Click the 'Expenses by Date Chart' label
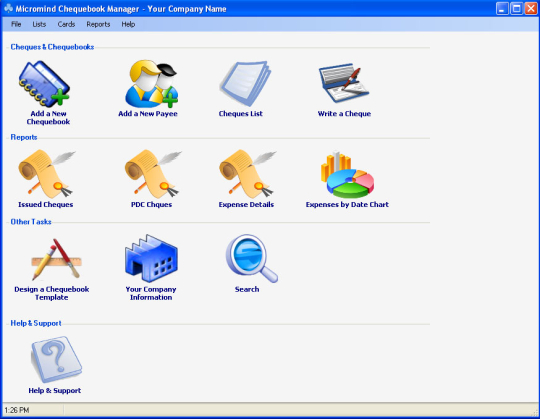This screenshot has height=419, width=540. (347, 205)
